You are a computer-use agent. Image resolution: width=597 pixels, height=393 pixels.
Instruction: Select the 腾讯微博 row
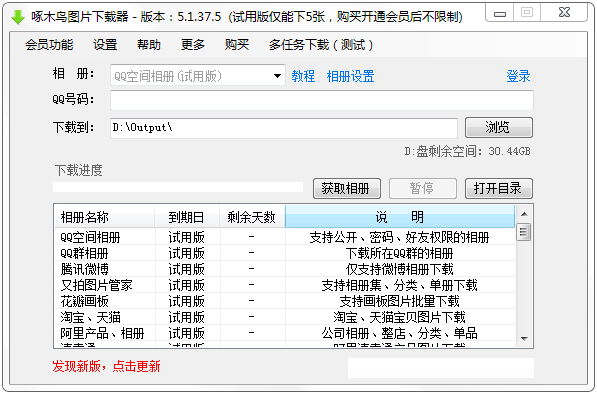(x=285, y=270)
